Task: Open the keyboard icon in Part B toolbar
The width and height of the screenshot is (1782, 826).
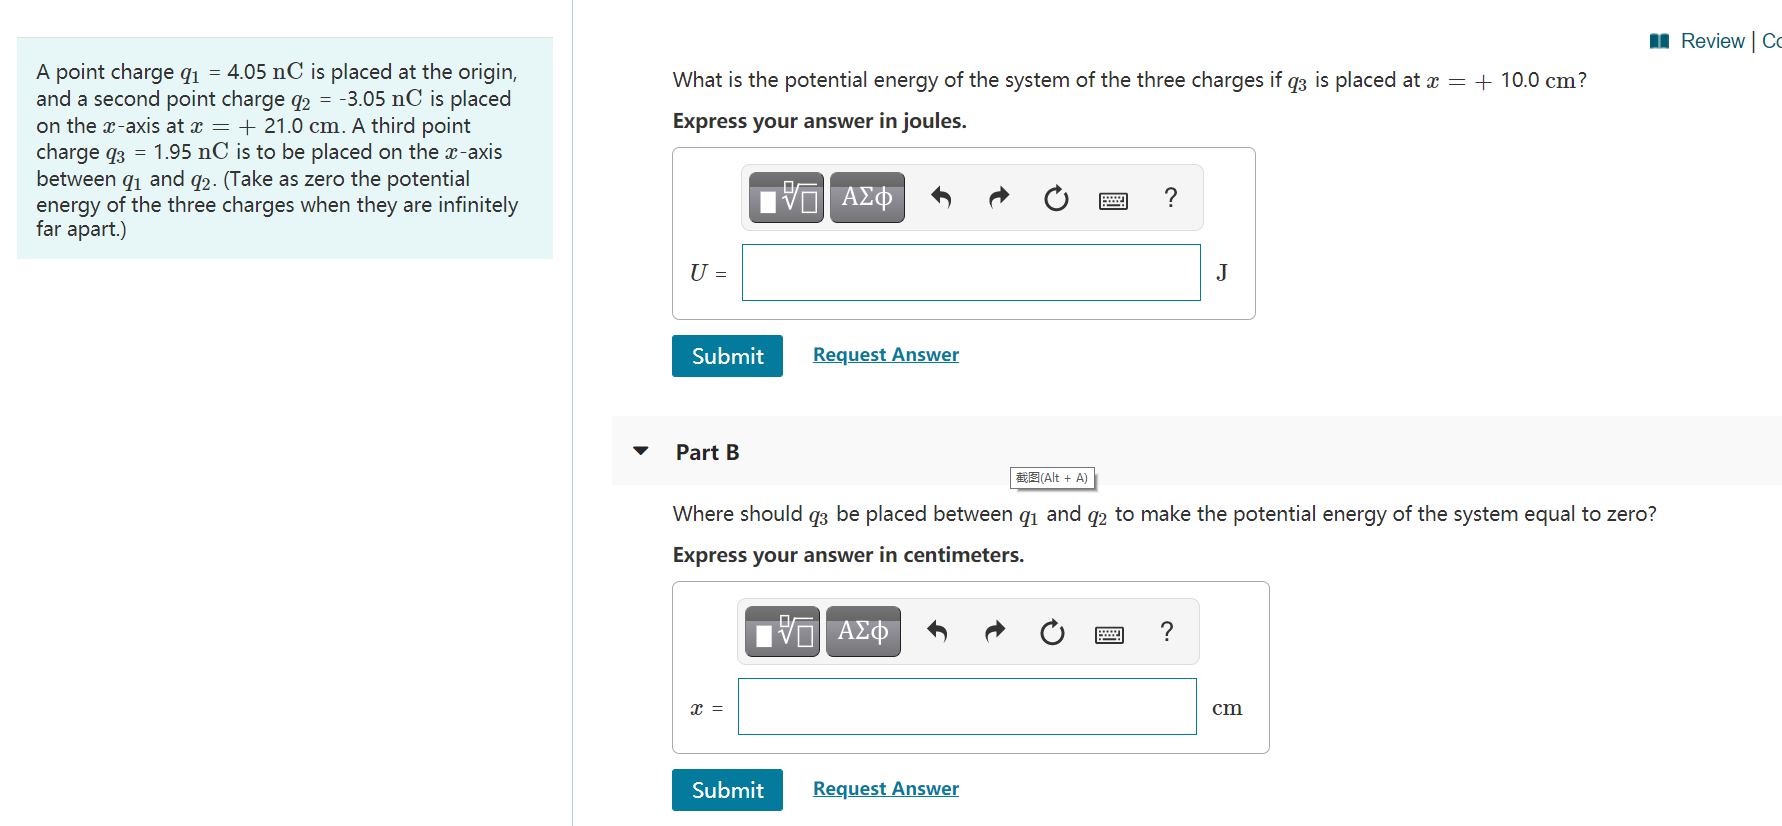Action: click(x=1109, y=633)
